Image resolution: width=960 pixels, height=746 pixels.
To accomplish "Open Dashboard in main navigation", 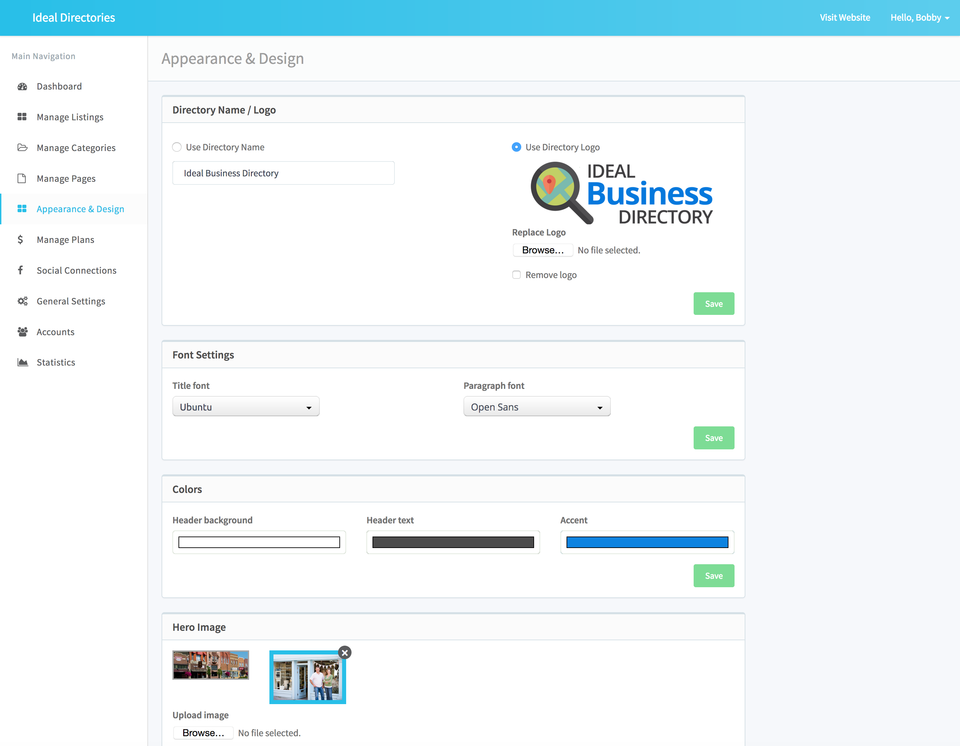I will pos(73,86).
